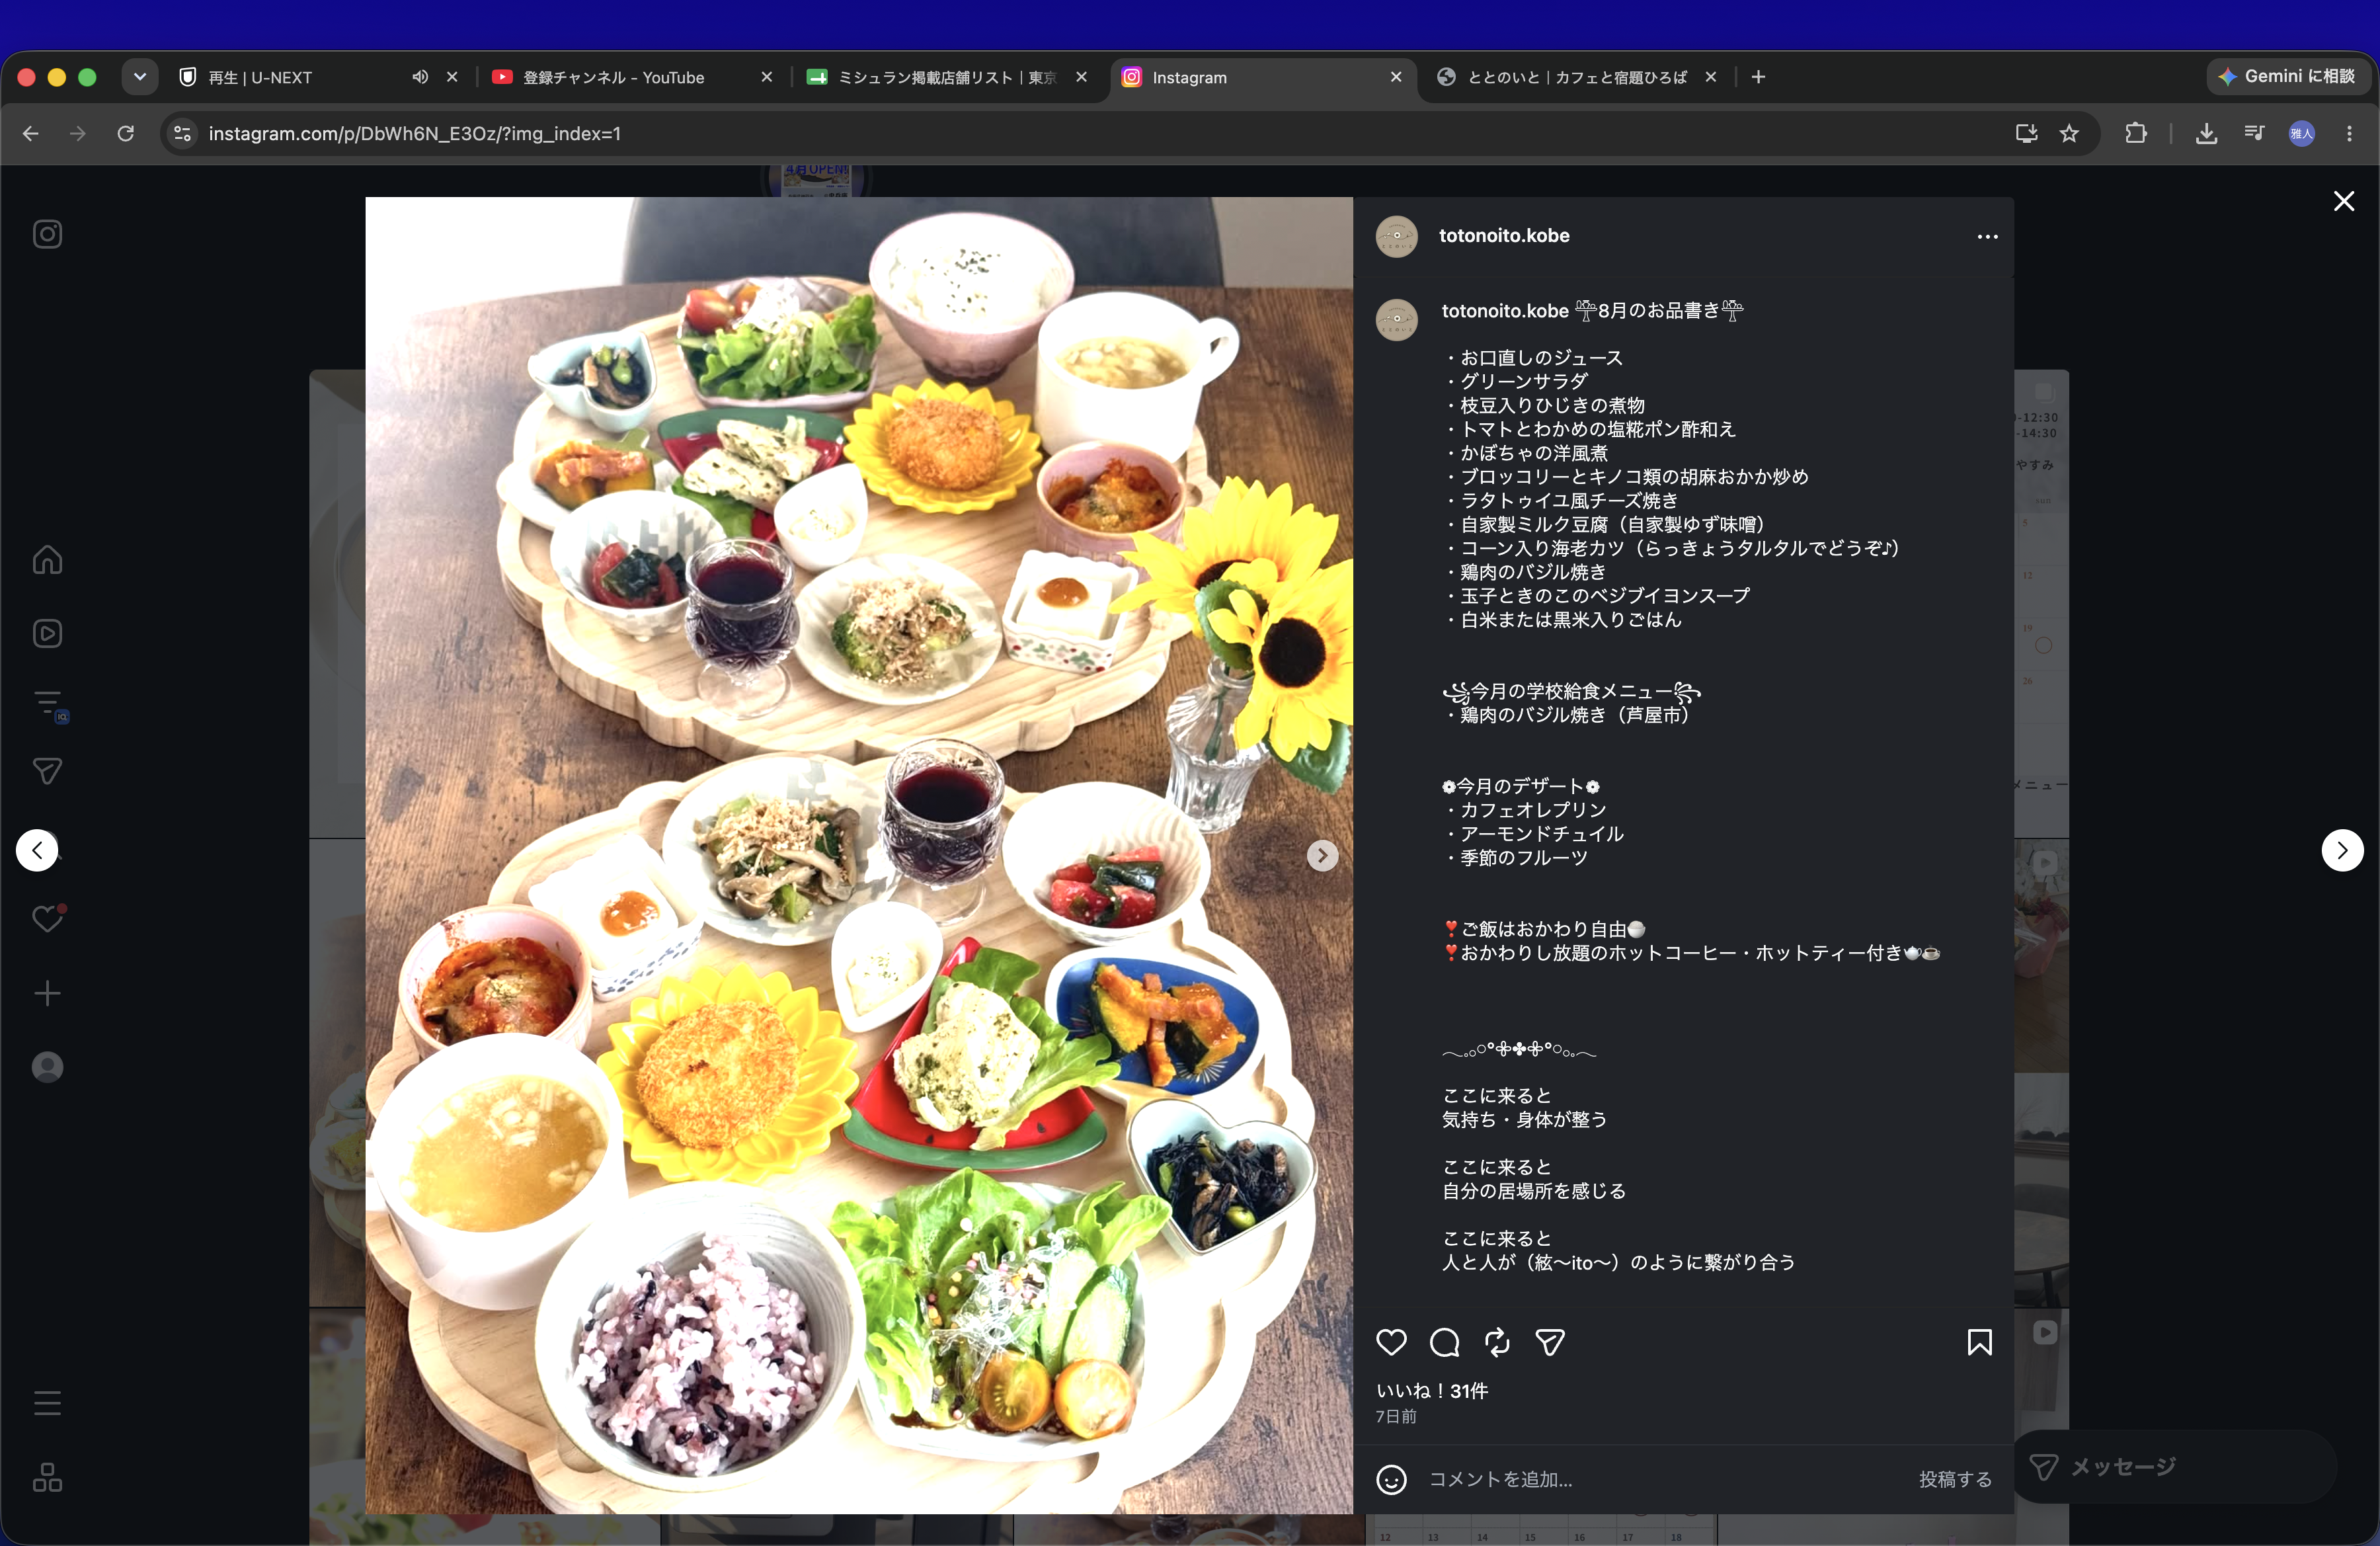
Task: Click Gemini に相談 button
Action: point(2287,76)
